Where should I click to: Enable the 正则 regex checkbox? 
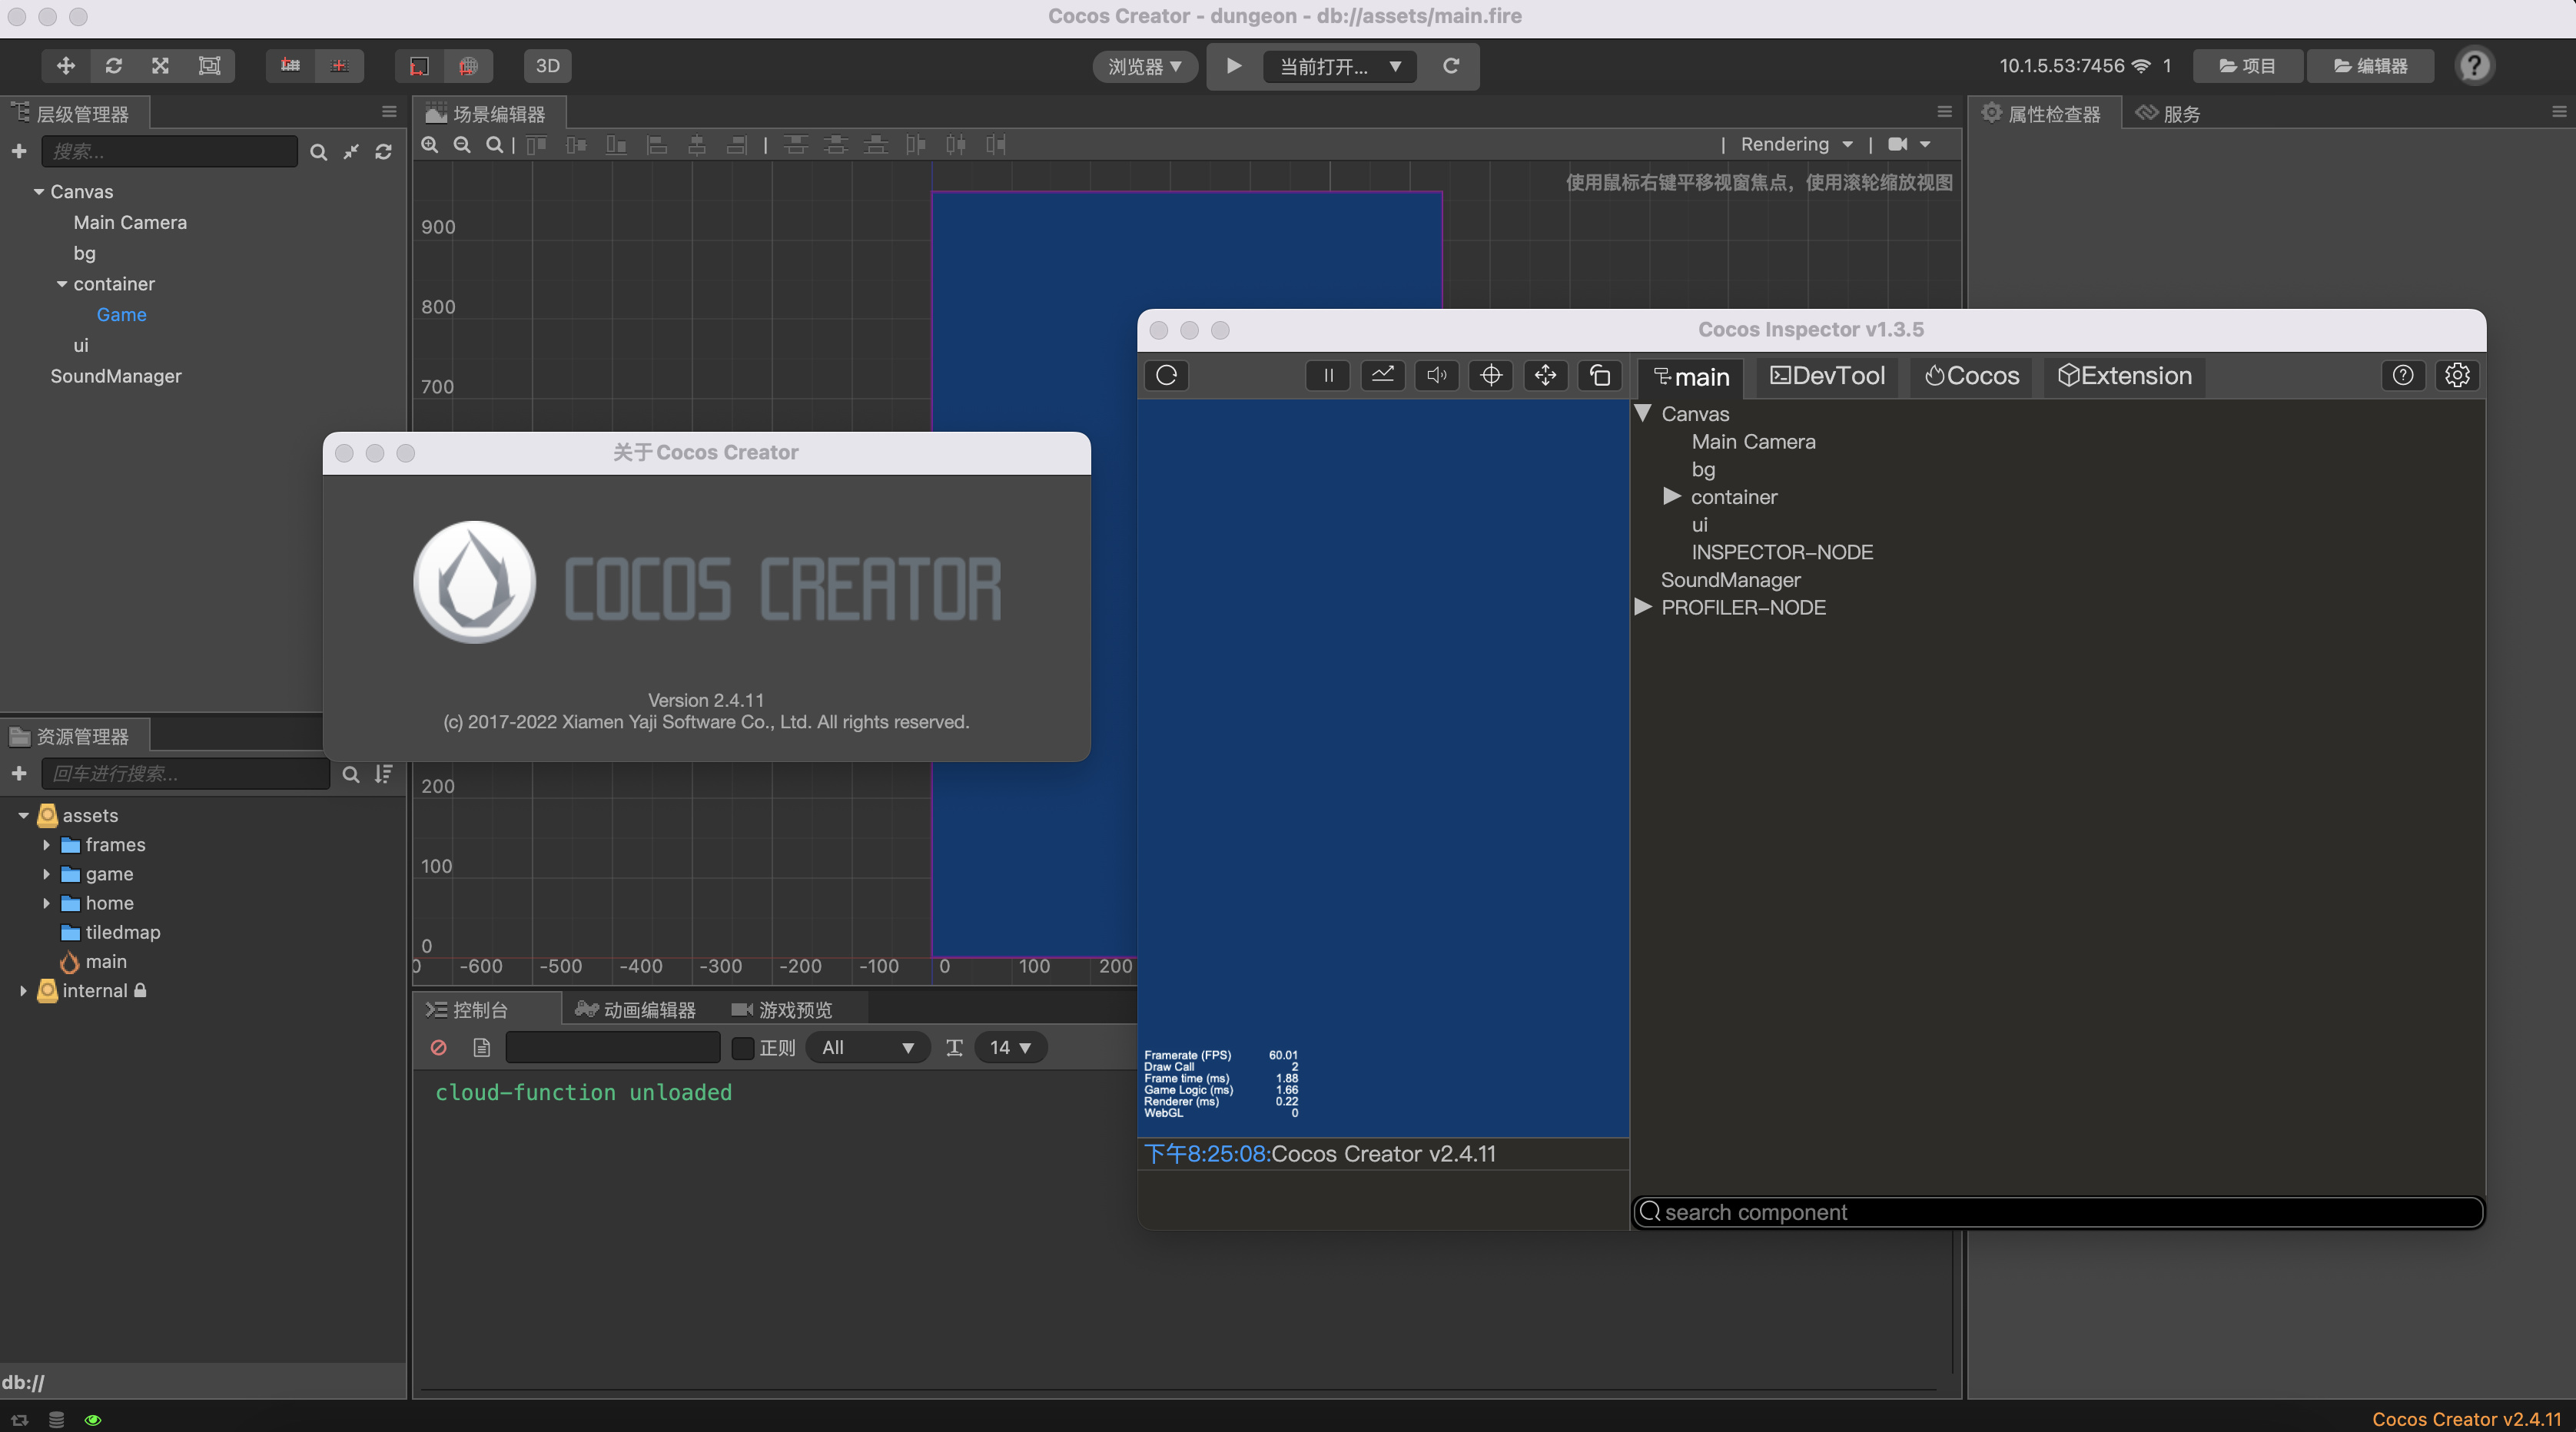click(x=743, y=1047)
